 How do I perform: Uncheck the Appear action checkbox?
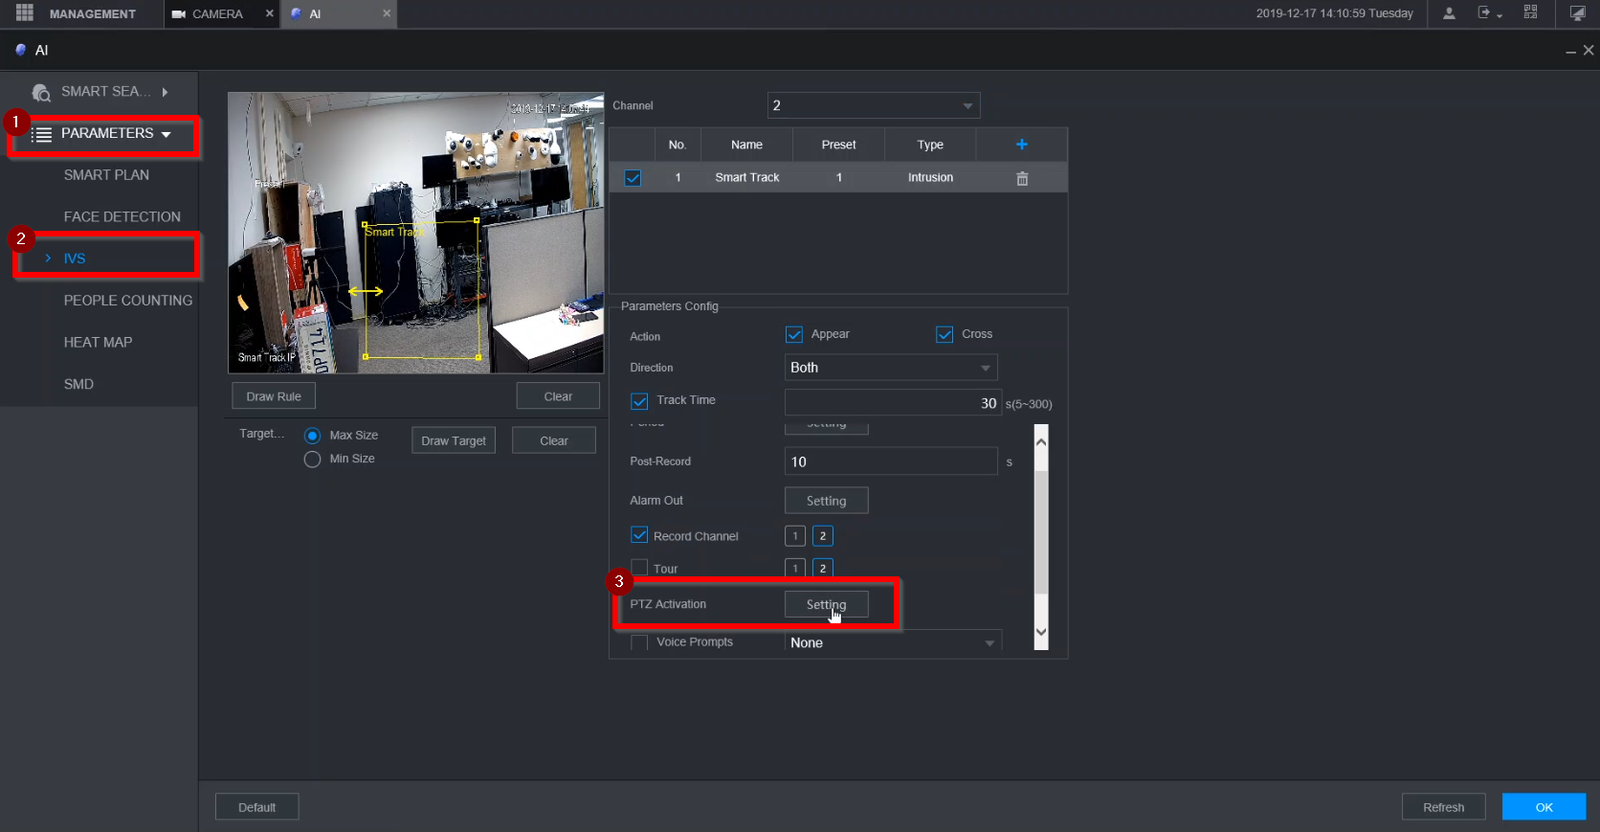[x=794, y=334]
